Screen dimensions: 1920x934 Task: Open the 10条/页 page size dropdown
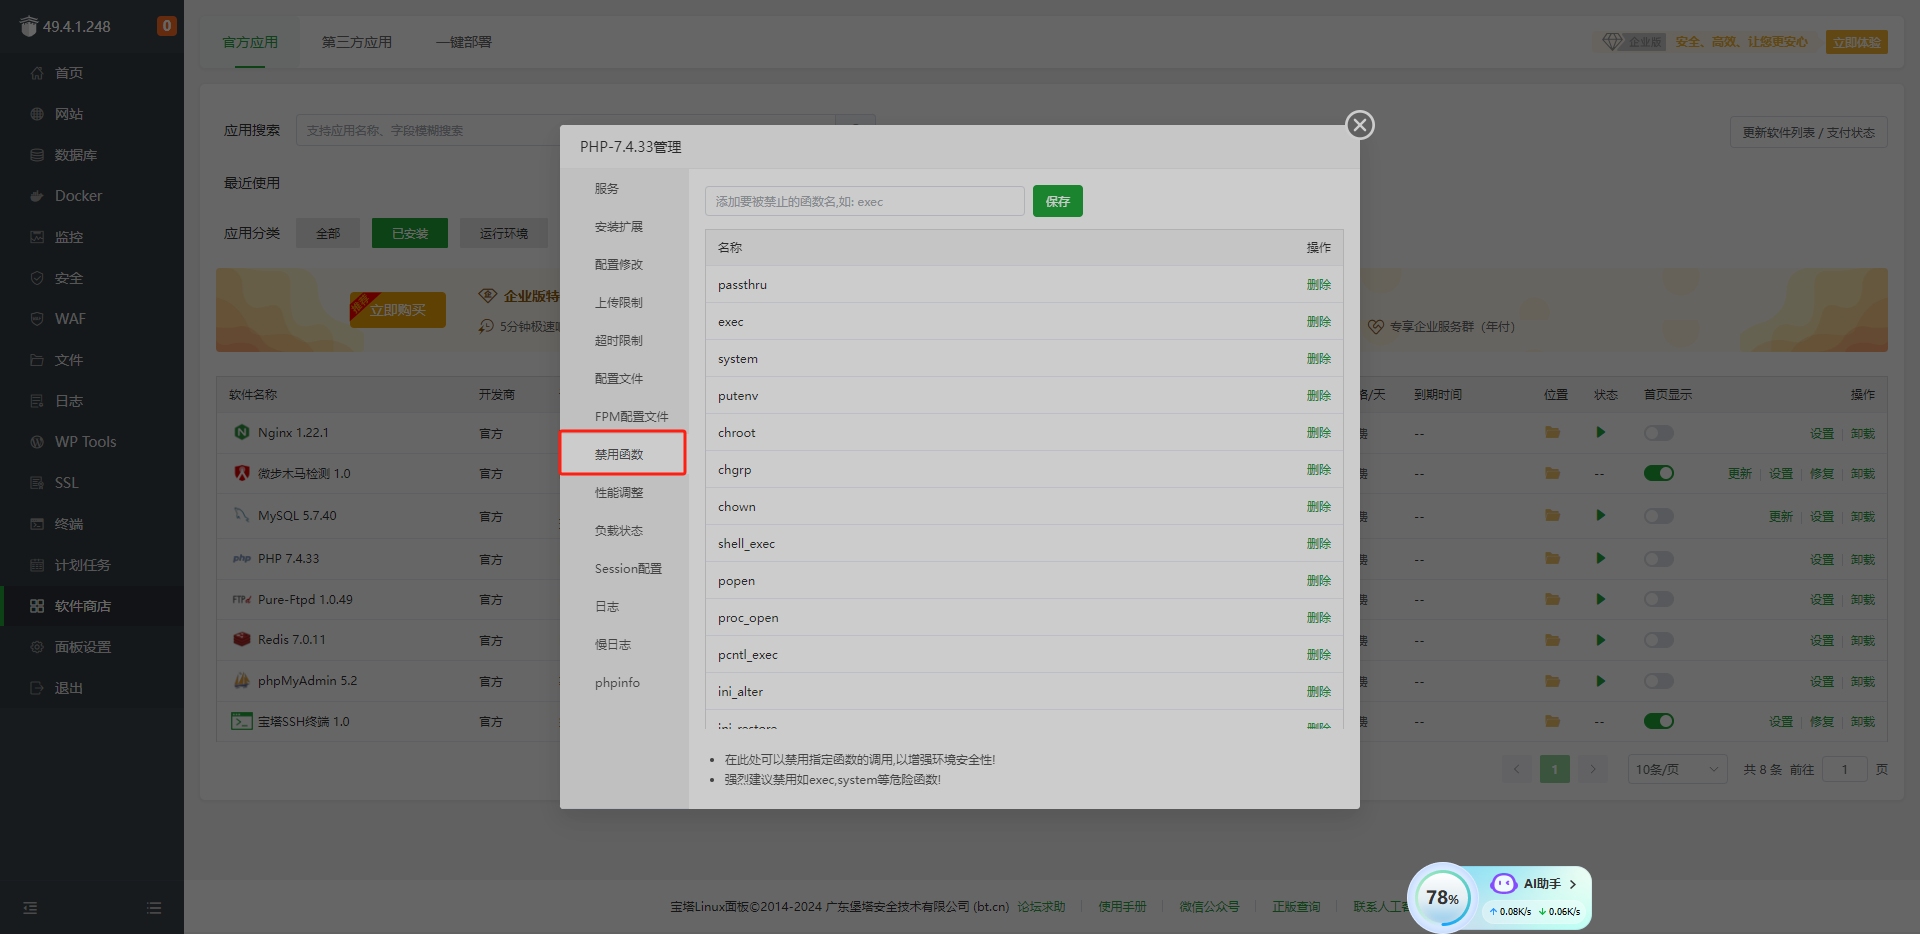point(1677,769)
